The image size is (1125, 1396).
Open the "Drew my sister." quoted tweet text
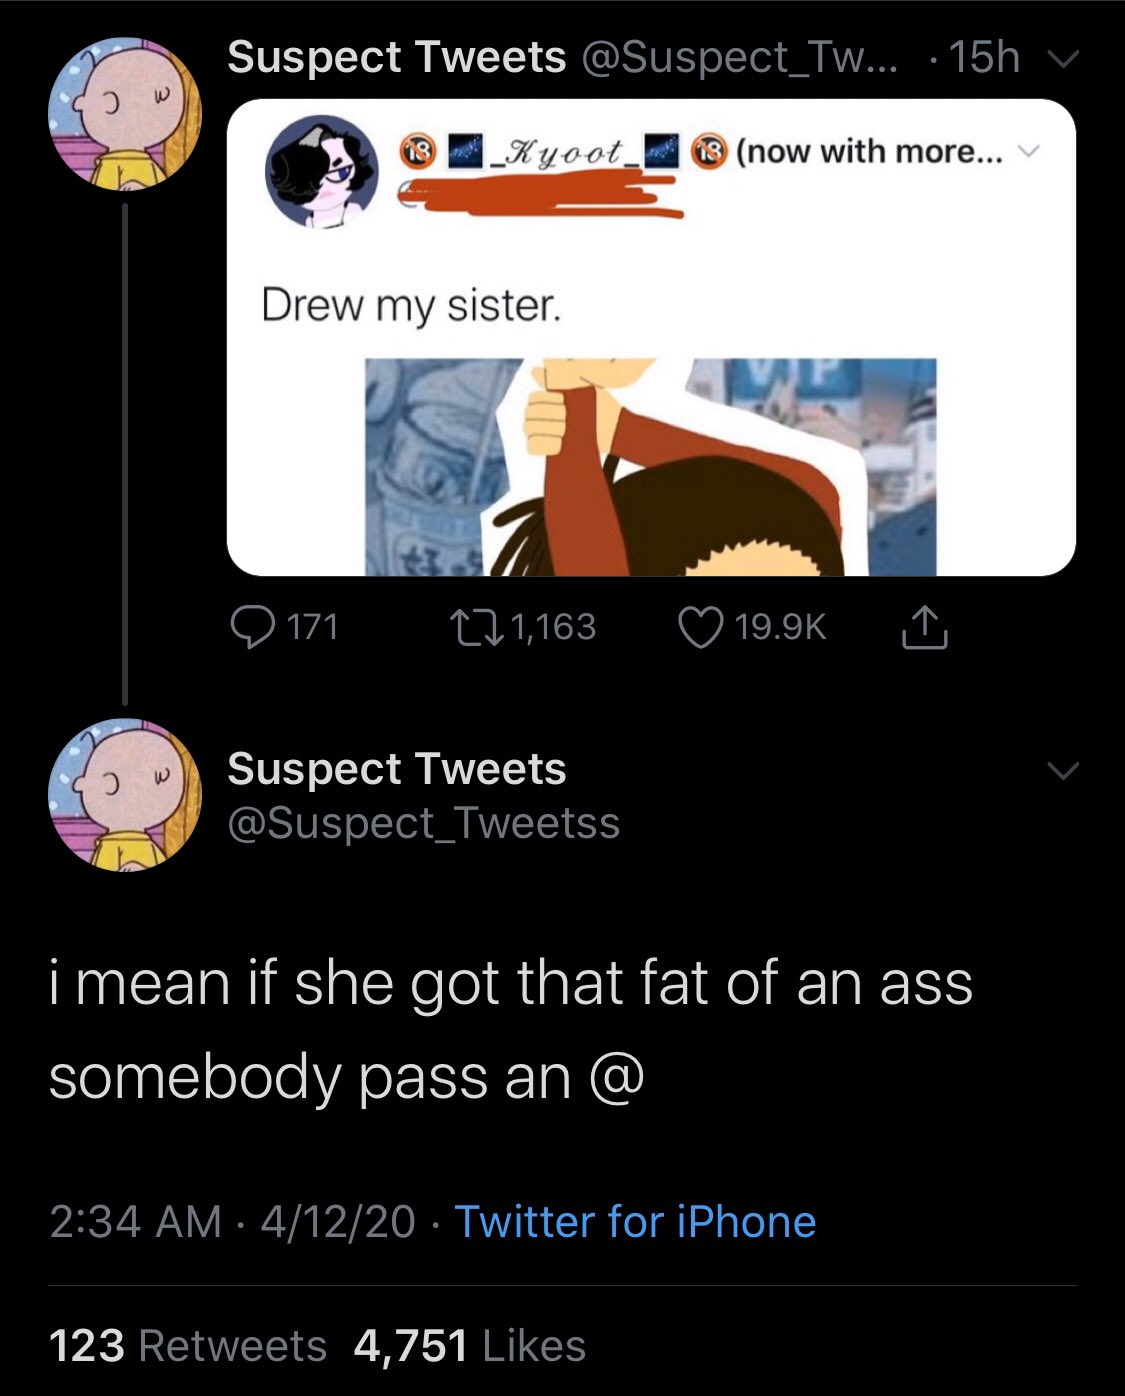(411, 305)
